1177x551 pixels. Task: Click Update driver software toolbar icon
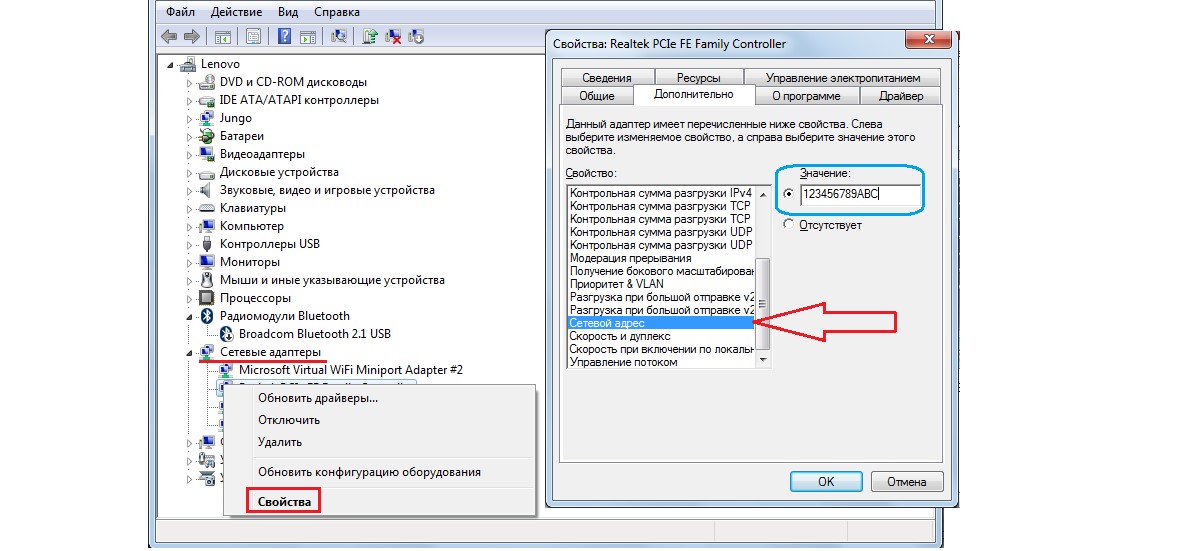[x=370, y=37]
